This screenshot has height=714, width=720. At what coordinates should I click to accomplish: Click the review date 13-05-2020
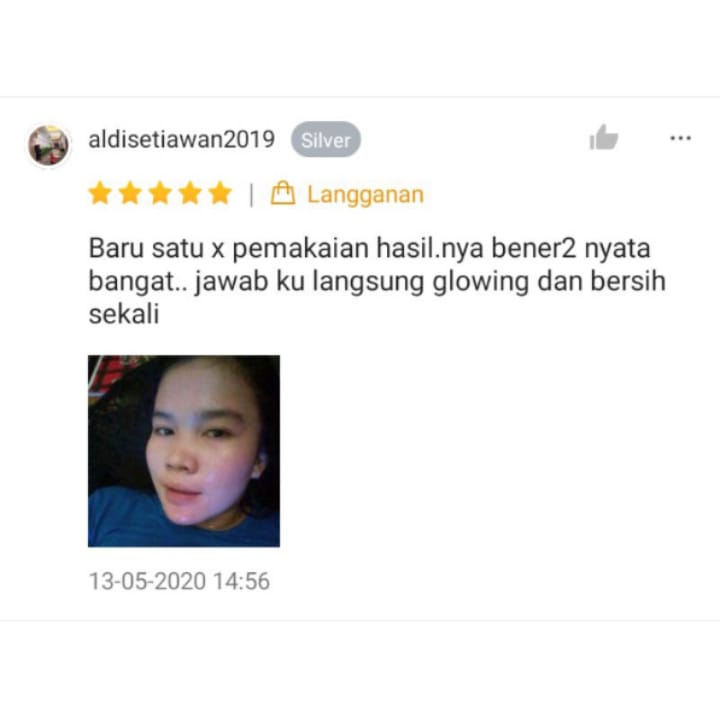pyautogui.click(x=147, y=581)
